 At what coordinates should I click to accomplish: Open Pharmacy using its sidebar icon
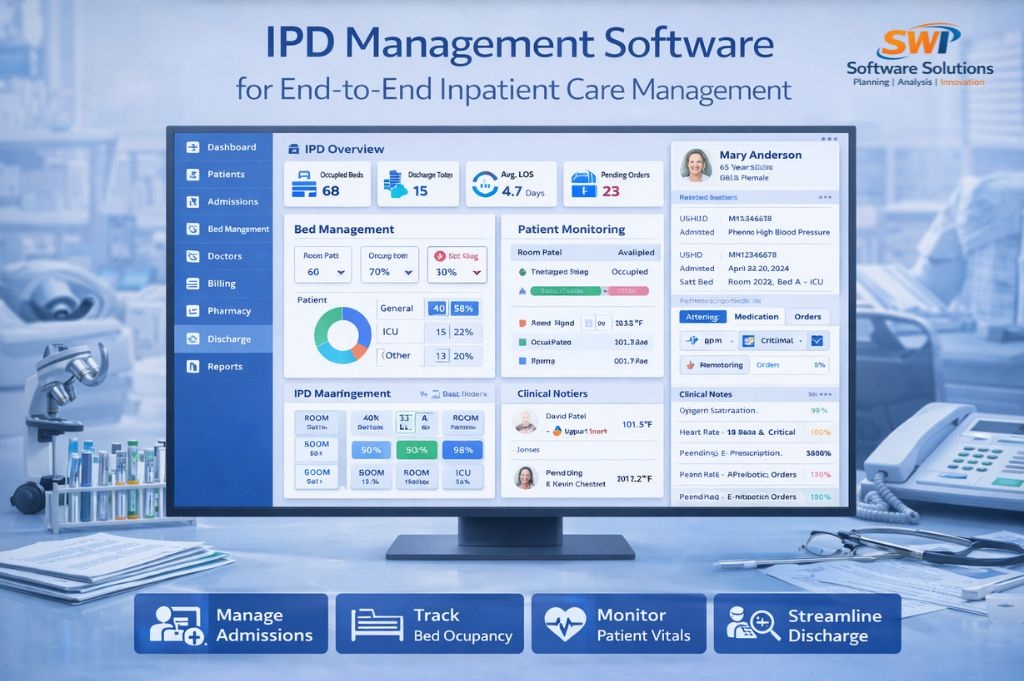click(x=191, y=311)
